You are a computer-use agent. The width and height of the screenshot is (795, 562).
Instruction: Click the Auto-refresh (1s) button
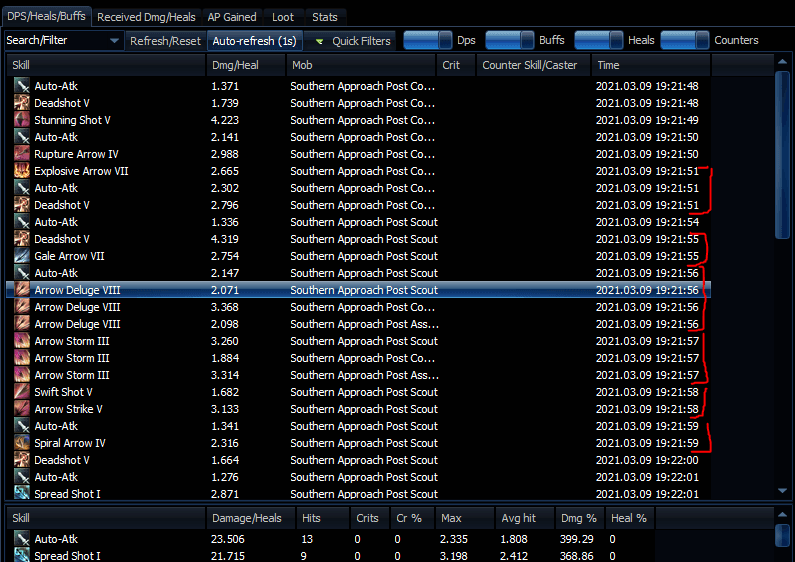pyautogui.click(x=254, y=41)
